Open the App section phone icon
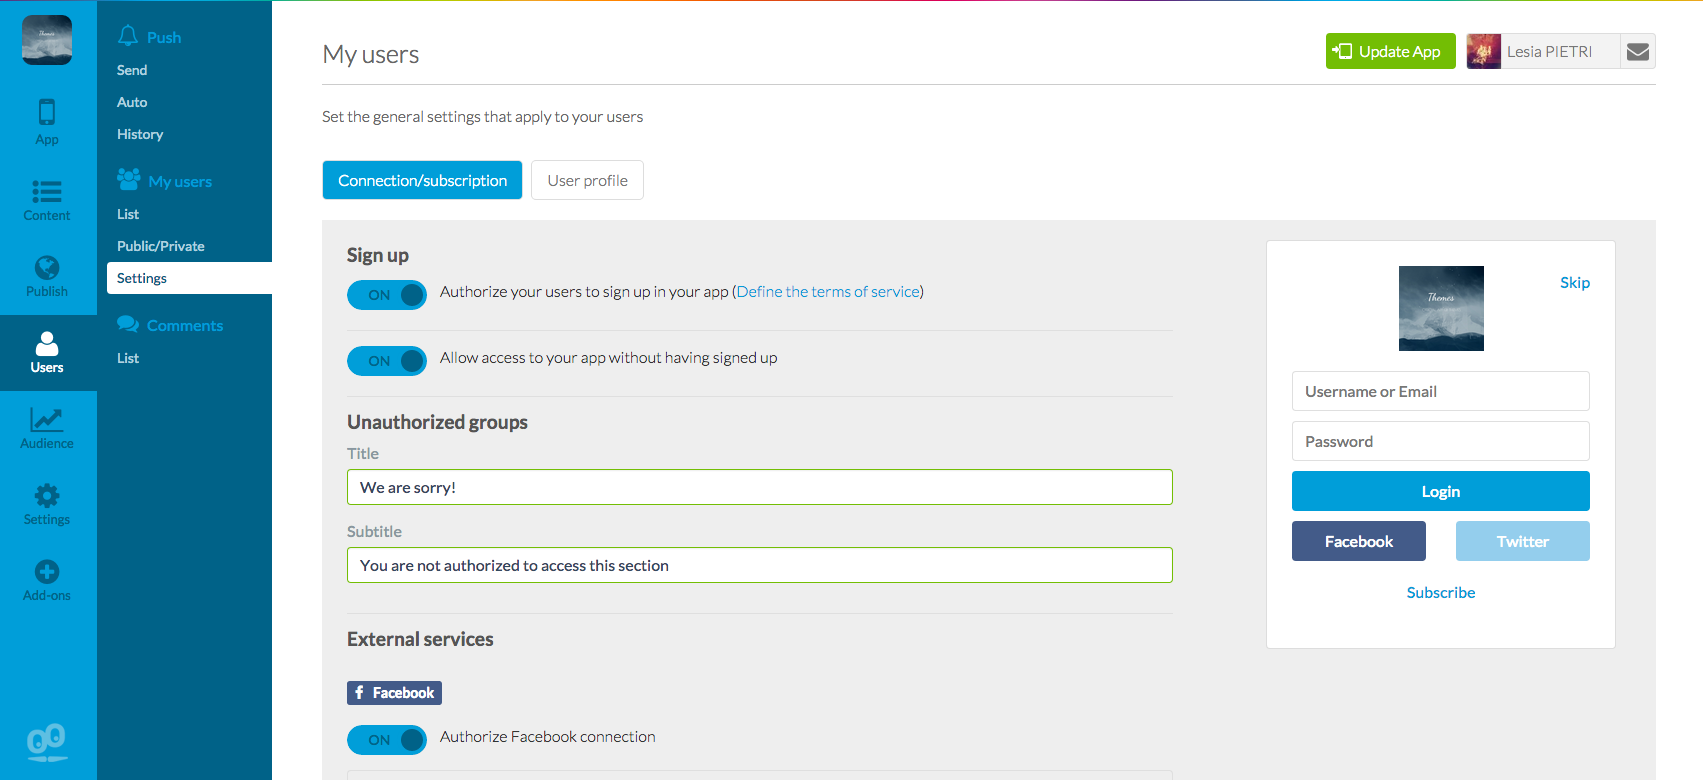1703x780 pixels. pyautogui.click(x=47, y=112)
